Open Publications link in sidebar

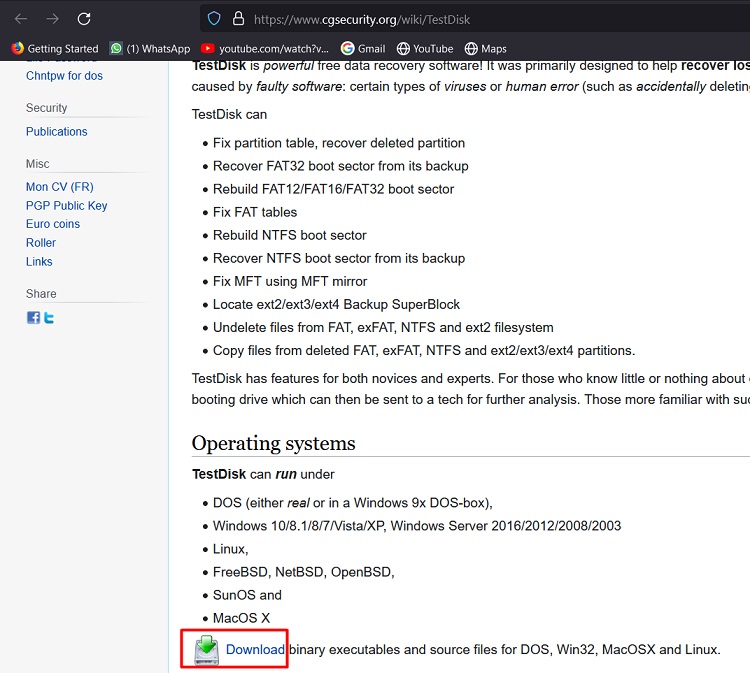pyautogui.click(x=57, y=132)
